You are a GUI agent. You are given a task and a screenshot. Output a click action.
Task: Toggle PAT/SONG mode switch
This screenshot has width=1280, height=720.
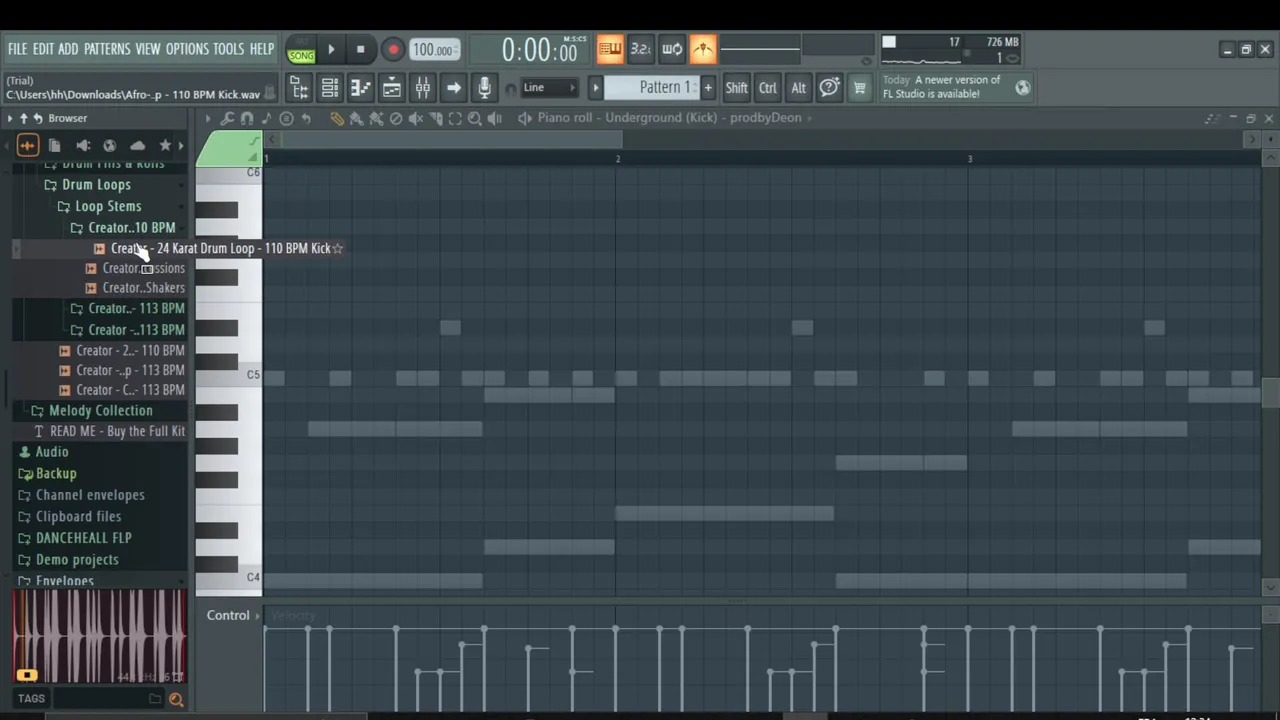pos(301,50)
